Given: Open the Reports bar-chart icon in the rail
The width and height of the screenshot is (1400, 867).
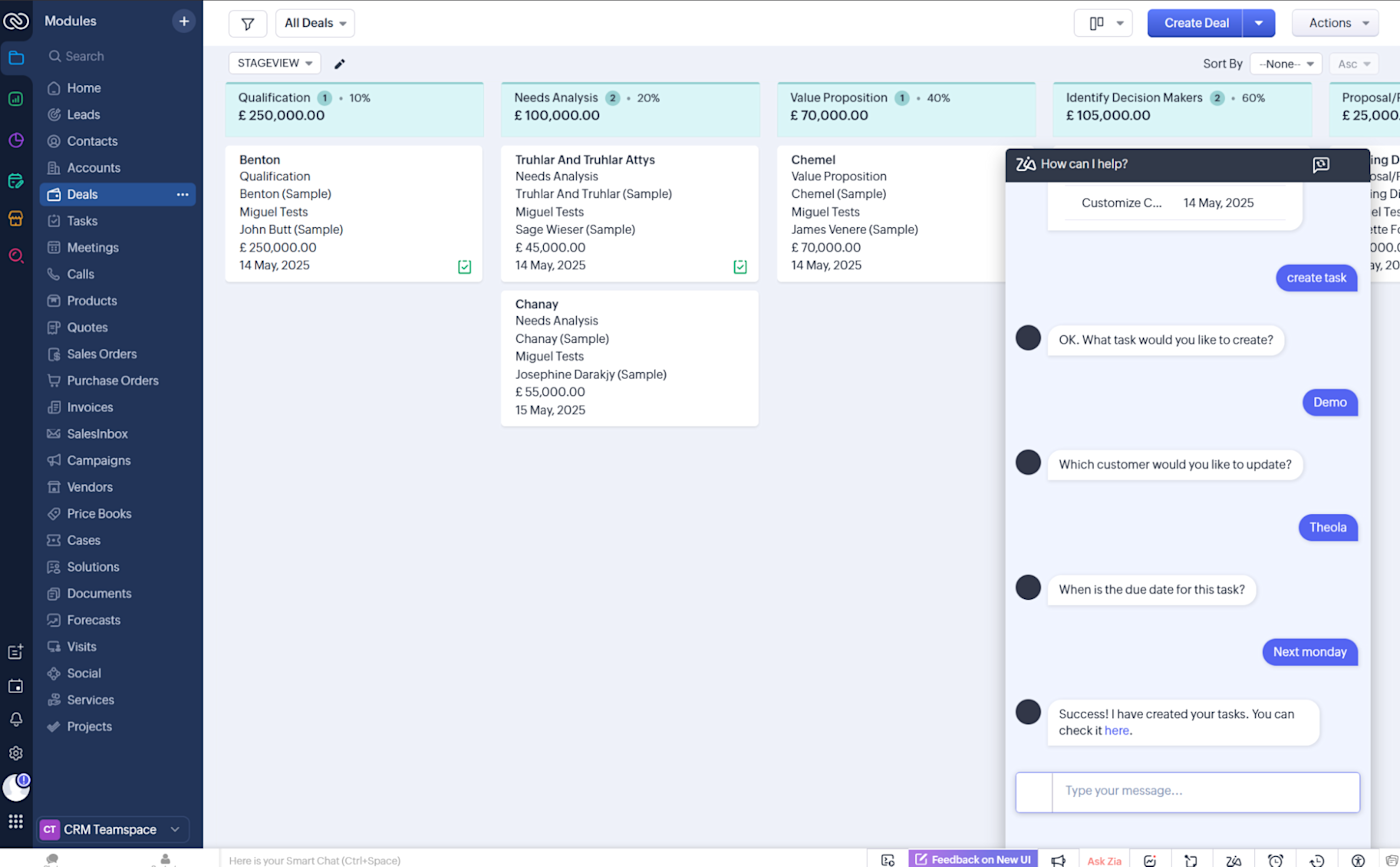Looking at the screenshot, I should click(x=16, y=99).
